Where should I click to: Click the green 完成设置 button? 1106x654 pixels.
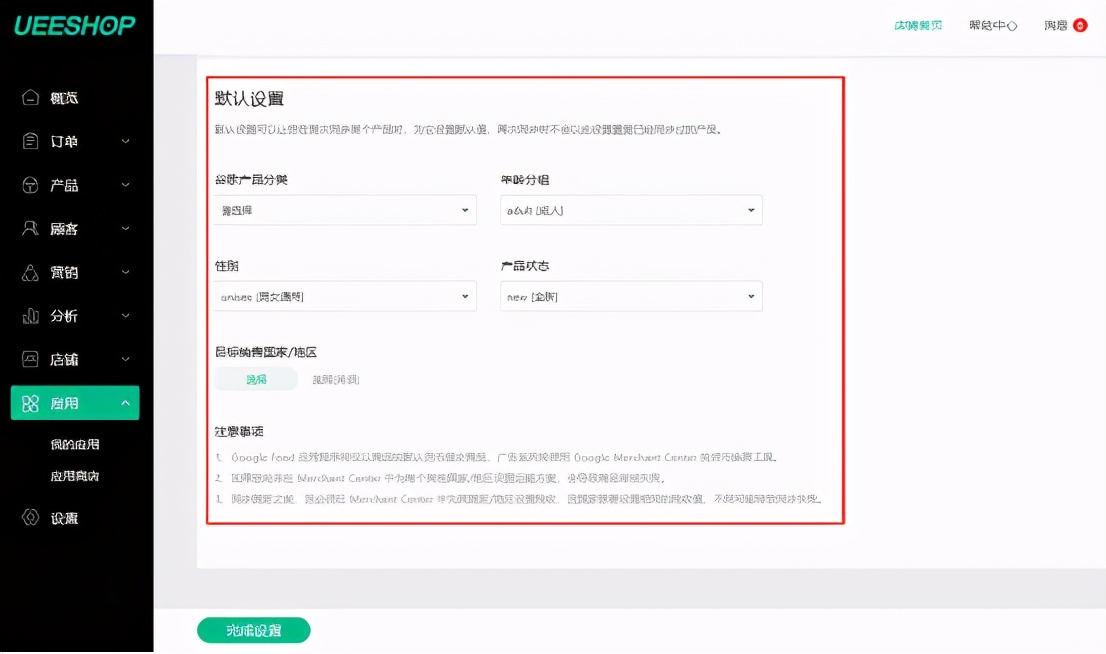(x=253, y=630)
